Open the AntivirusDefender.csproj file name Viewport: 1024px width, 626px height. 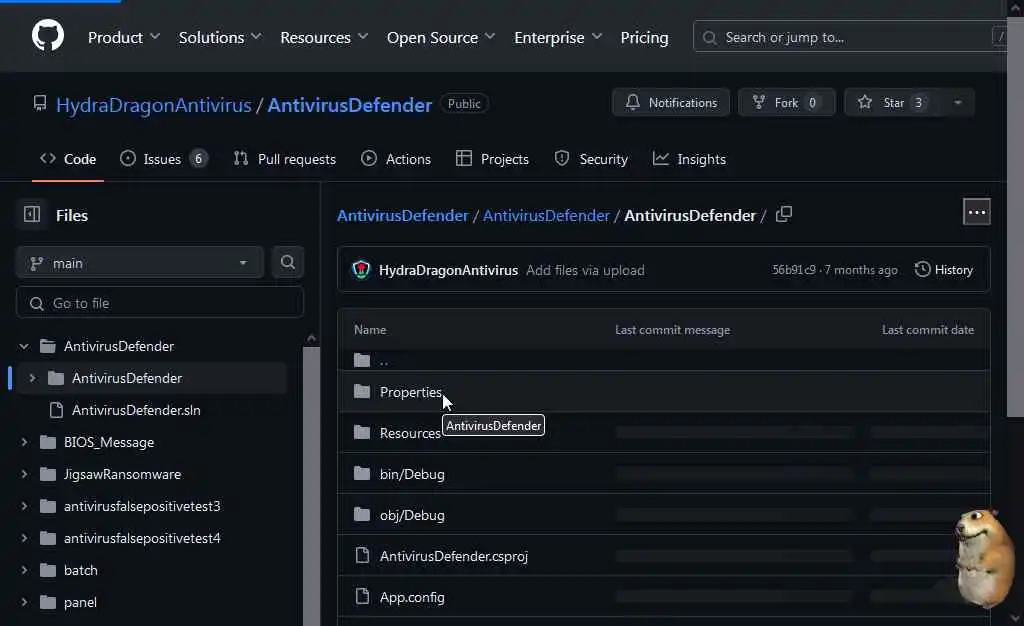(454, 556)
